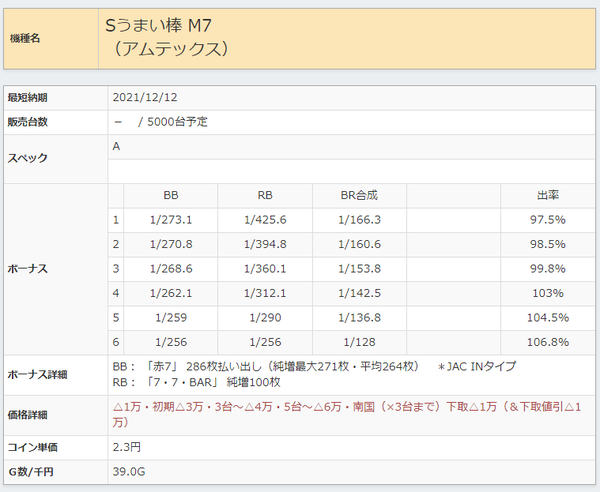The image size is (600, 492).
Task: Click the '機種名' header label
Action: point(25,39)
